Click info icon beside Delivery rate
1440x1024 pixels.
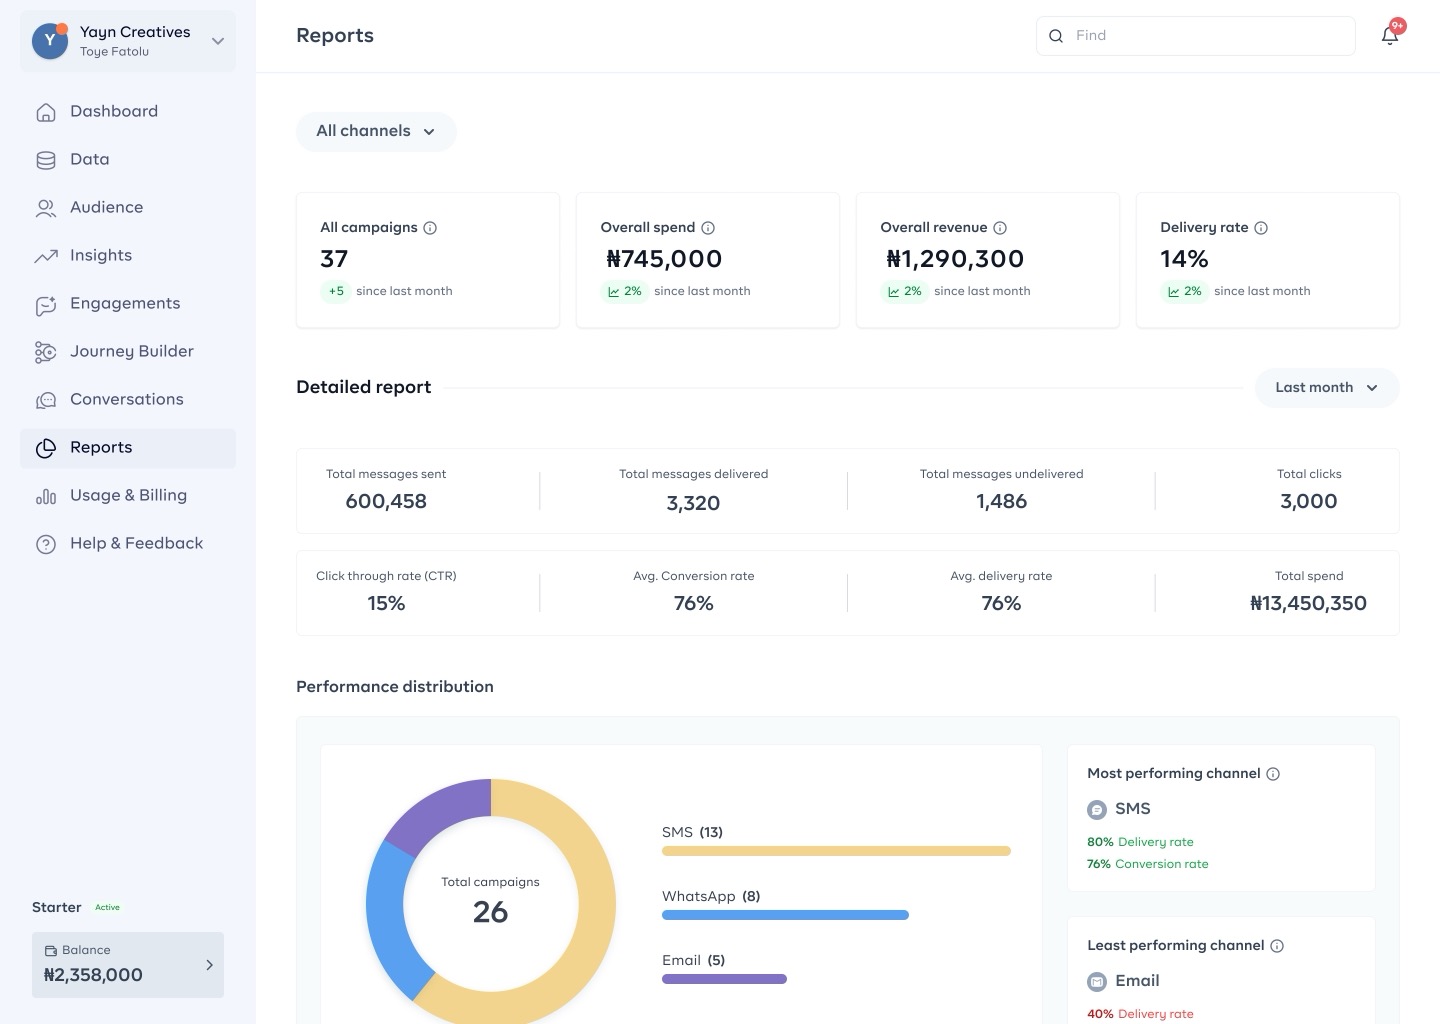pos(1261,228)
